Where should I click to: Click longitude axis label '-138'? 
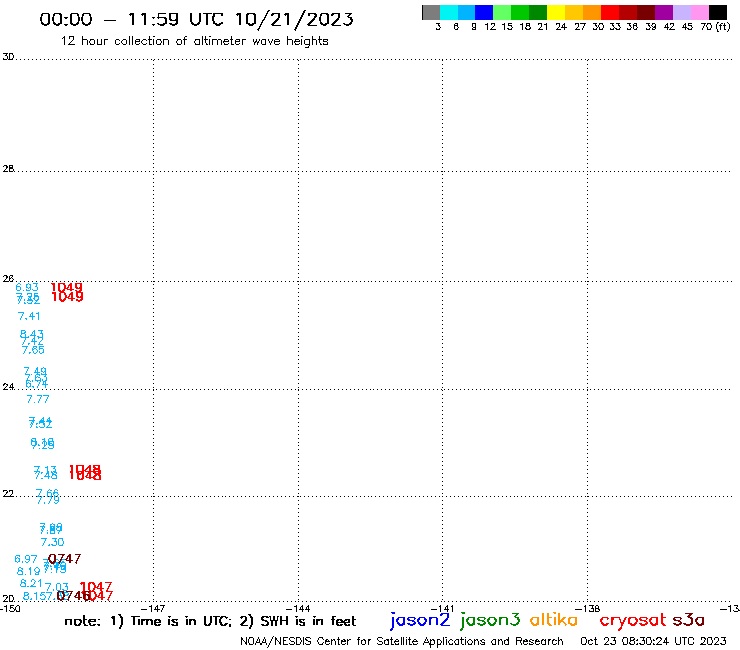tap(588, 608)
